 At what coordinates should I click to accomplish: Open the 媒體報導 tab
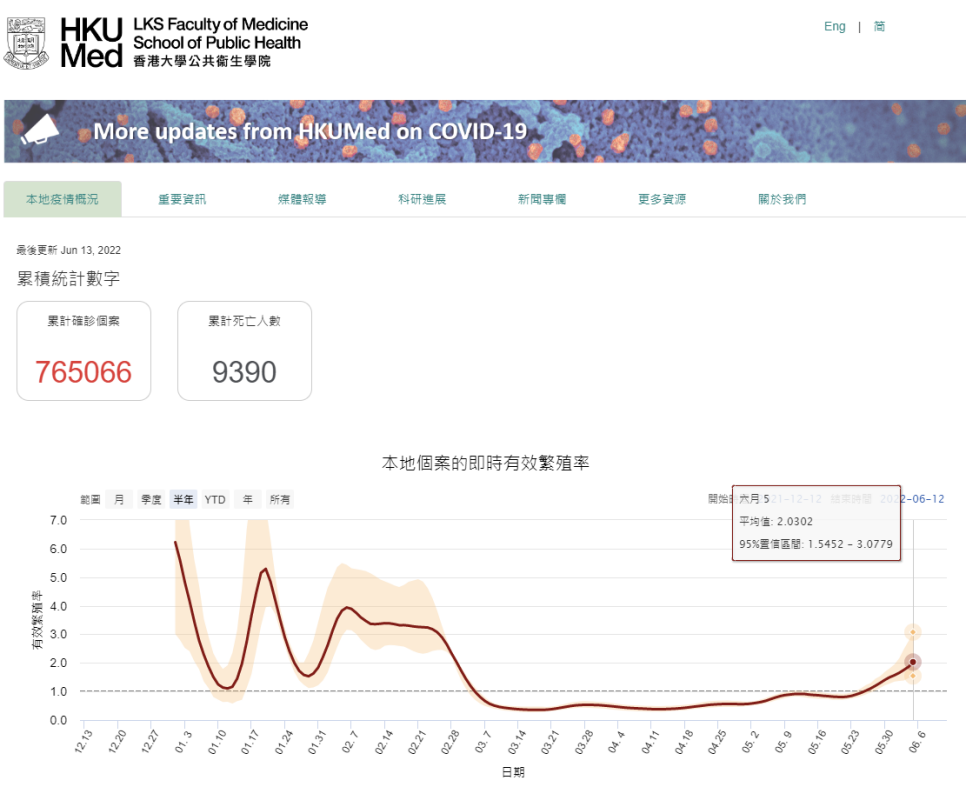pyautogui.click(x=302, y=199)
